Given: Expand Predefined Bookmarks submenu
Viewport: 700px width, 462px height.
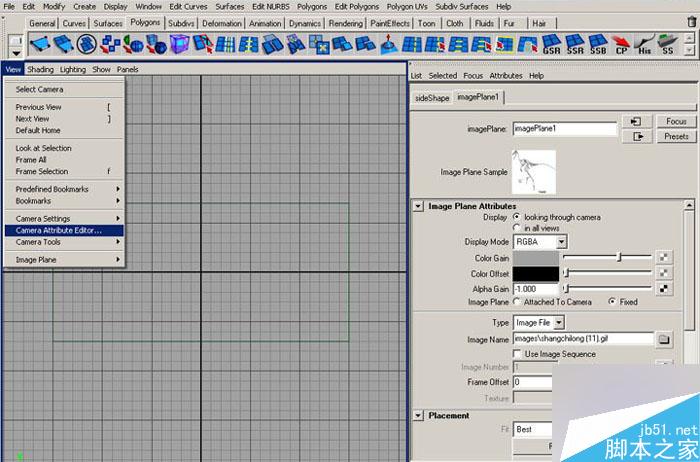Looking at the screenshot, I should pyautogui.click(x=65, y=189).
